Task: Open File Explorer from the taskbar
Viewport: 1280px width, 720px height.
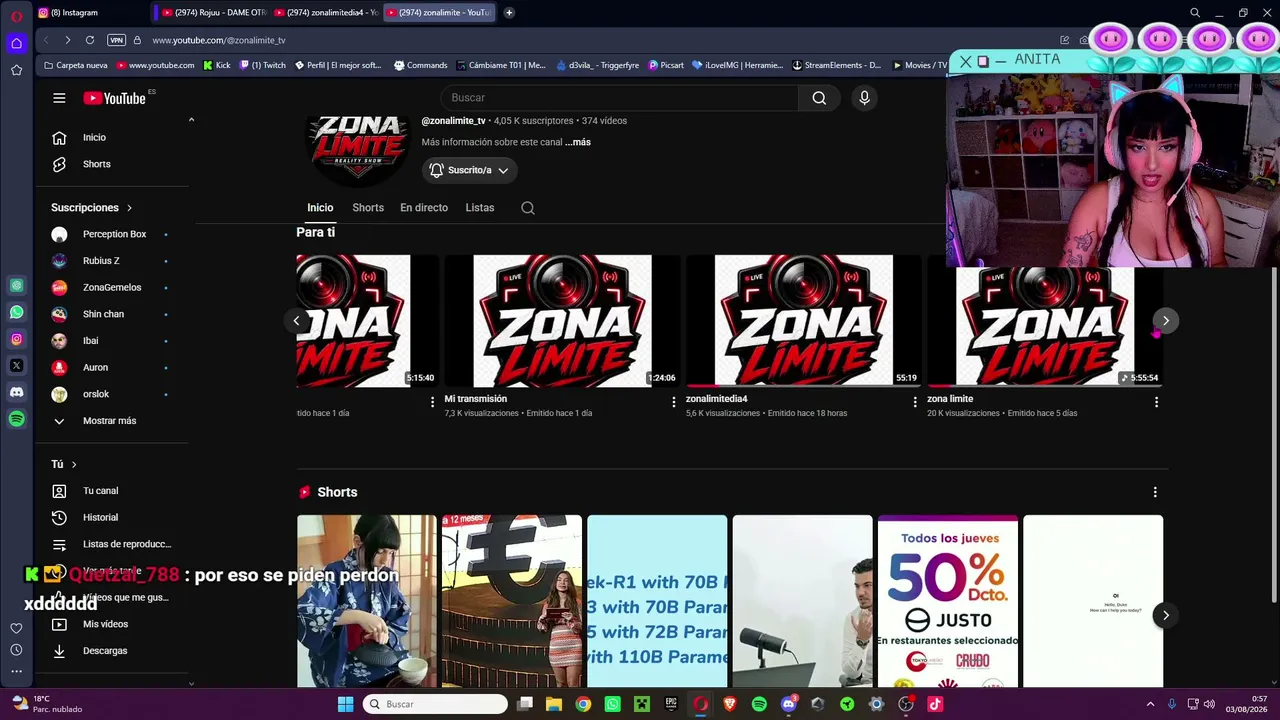Action: (x=554, y=704)
